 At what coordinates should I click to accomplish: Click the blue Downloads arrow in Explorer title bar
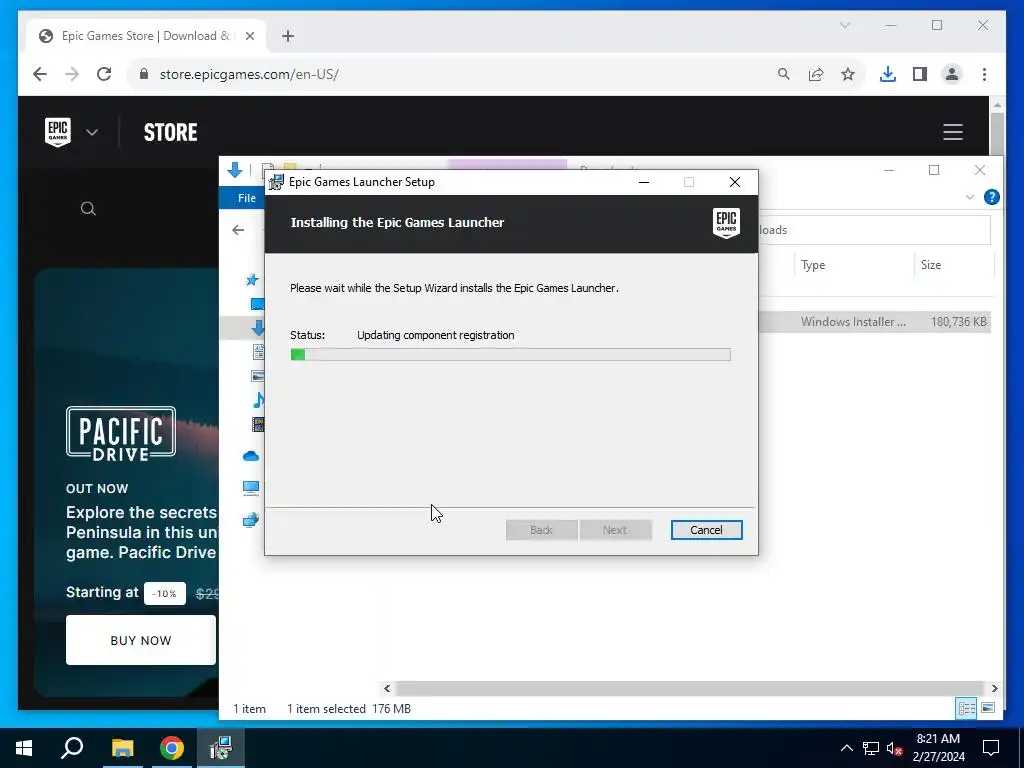(235, 170)
